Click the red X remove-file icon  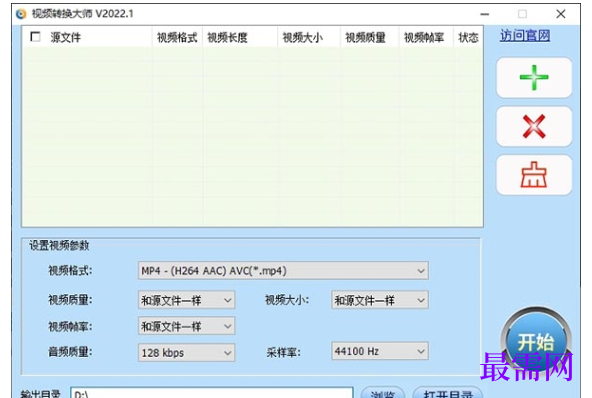pos(534,126)
